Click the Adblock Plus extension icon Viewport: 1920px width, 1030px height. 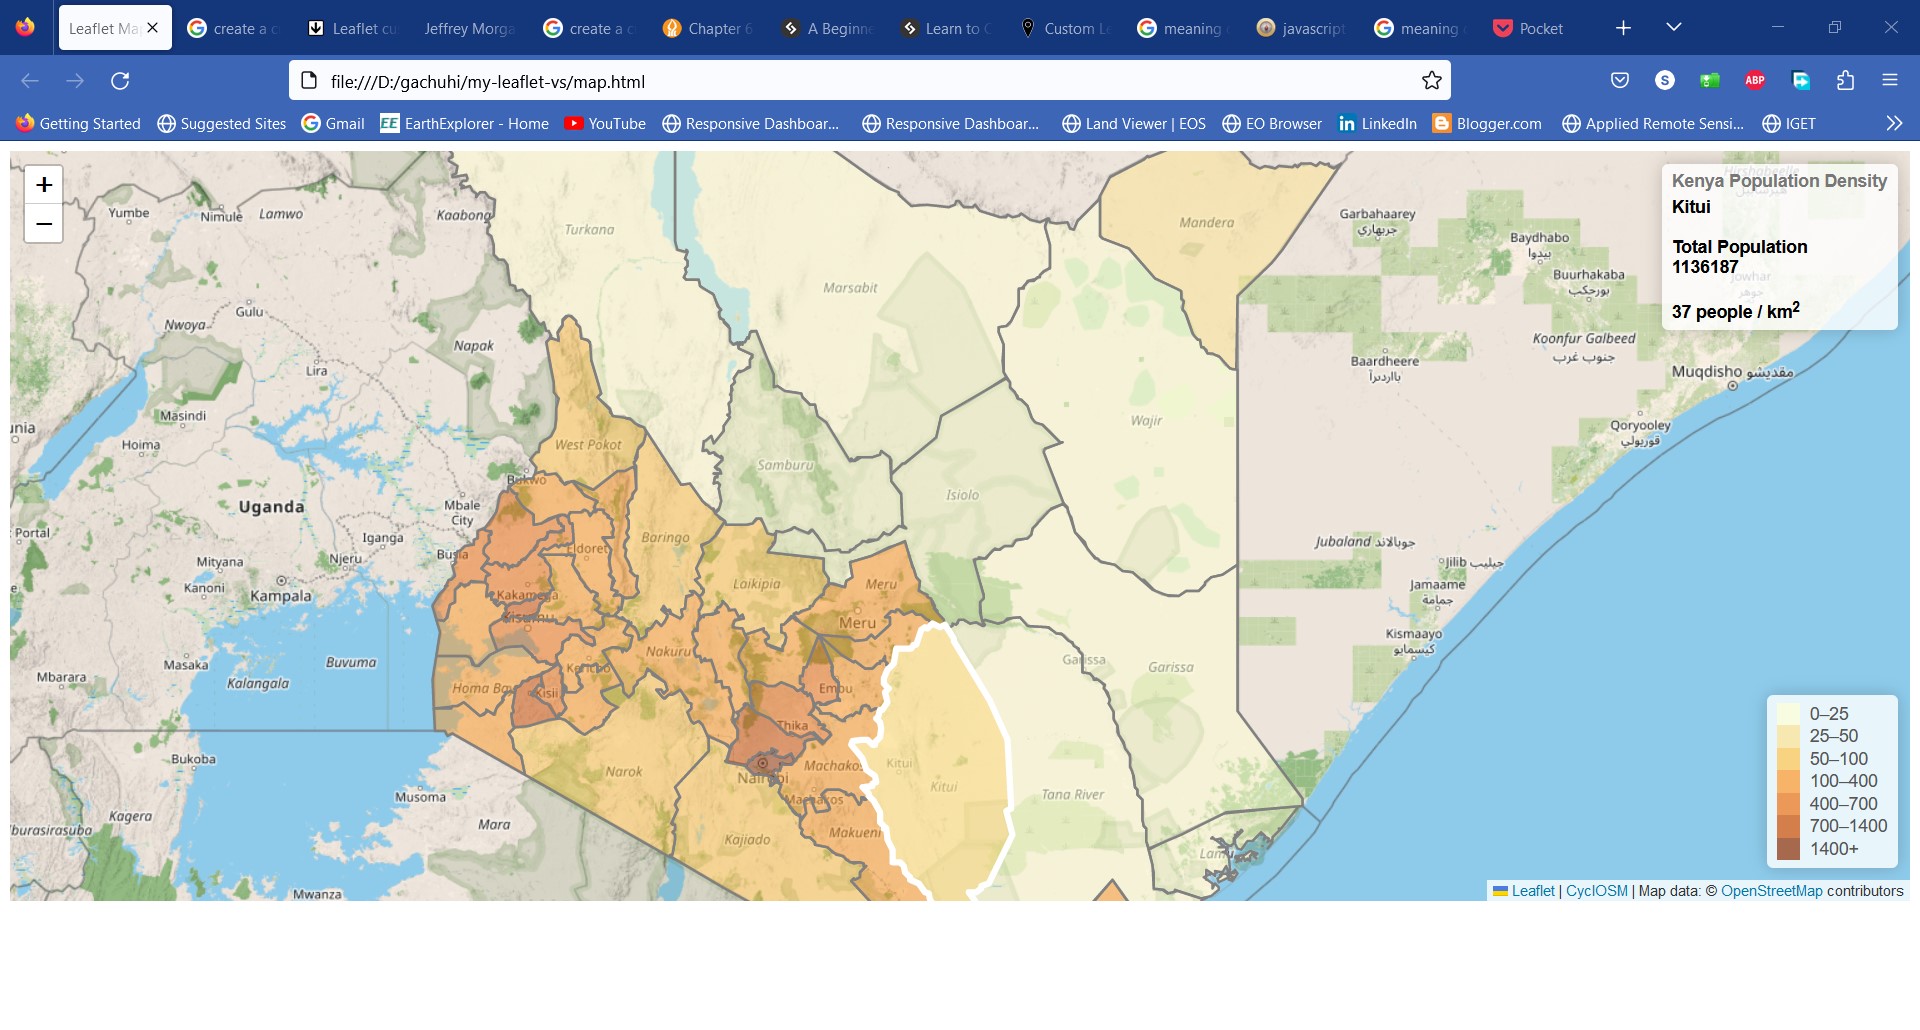pyautogui.click(x=1754, y=81)
